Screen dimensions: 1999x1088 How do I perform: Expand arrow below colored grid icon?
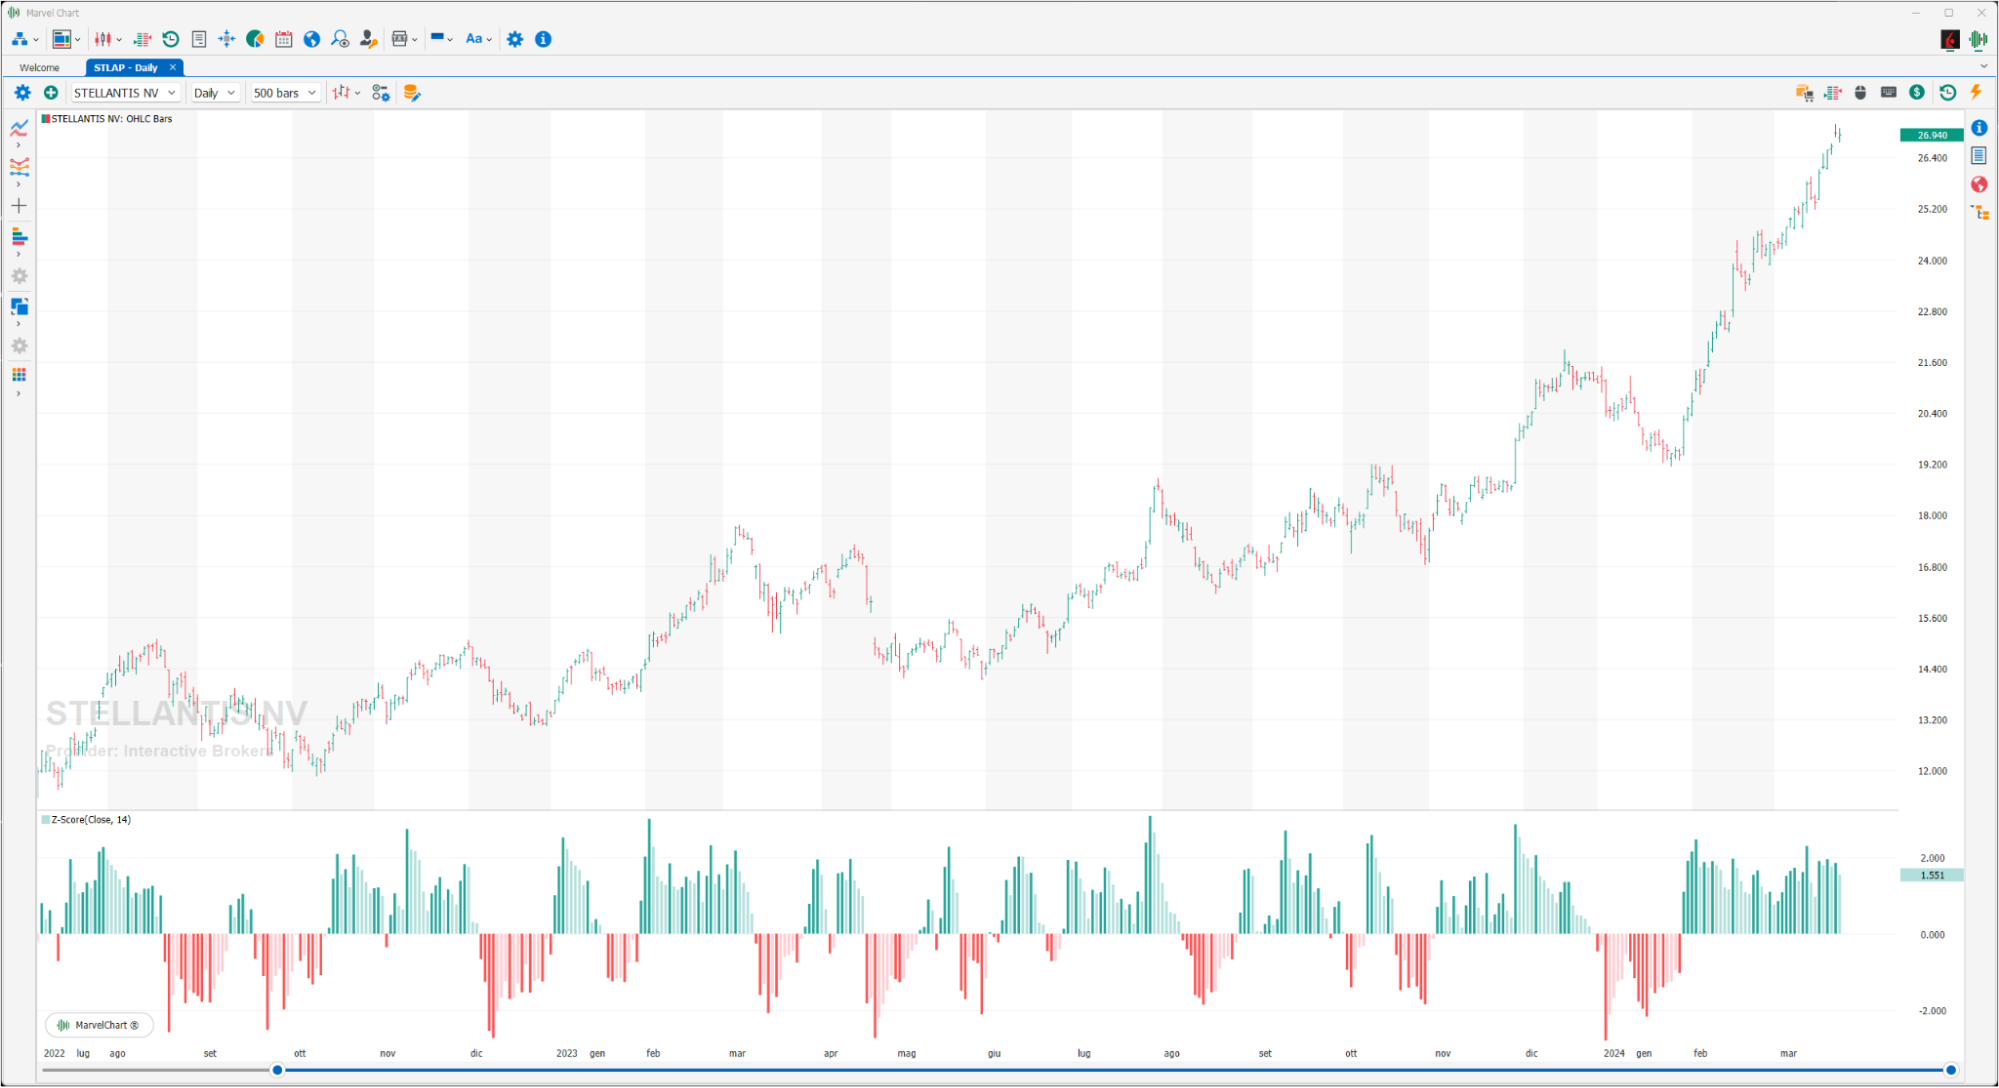tap(18, 394)
